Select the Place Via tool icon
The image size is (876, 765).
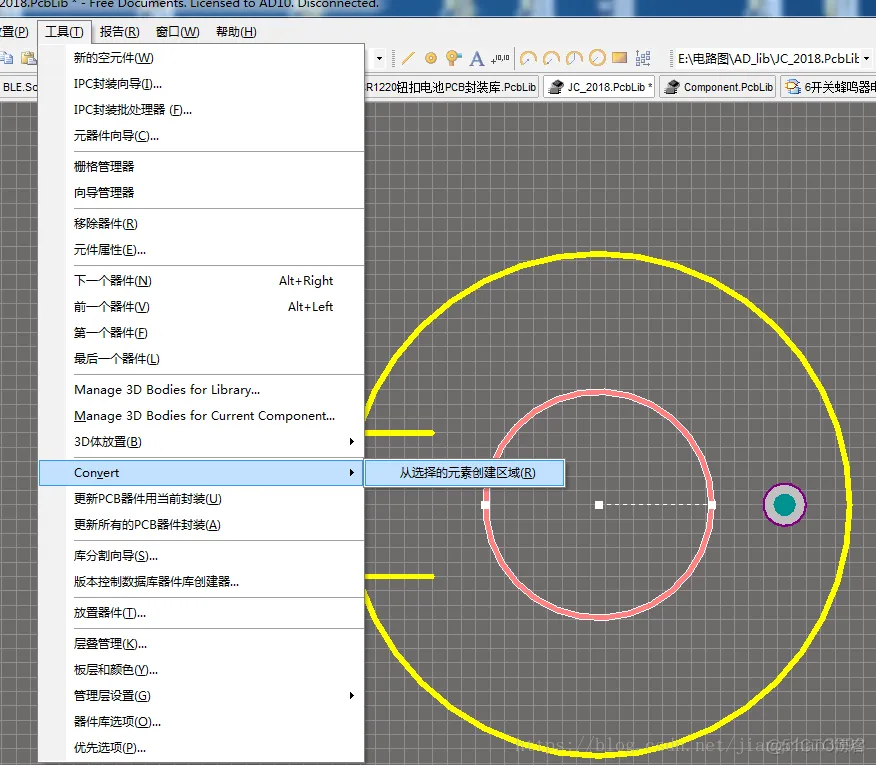[453, 58]
